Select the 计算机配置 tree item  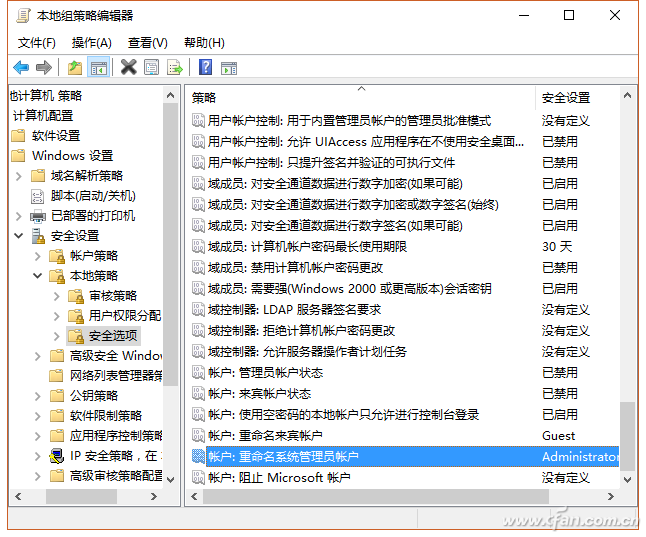pos(43,116)
